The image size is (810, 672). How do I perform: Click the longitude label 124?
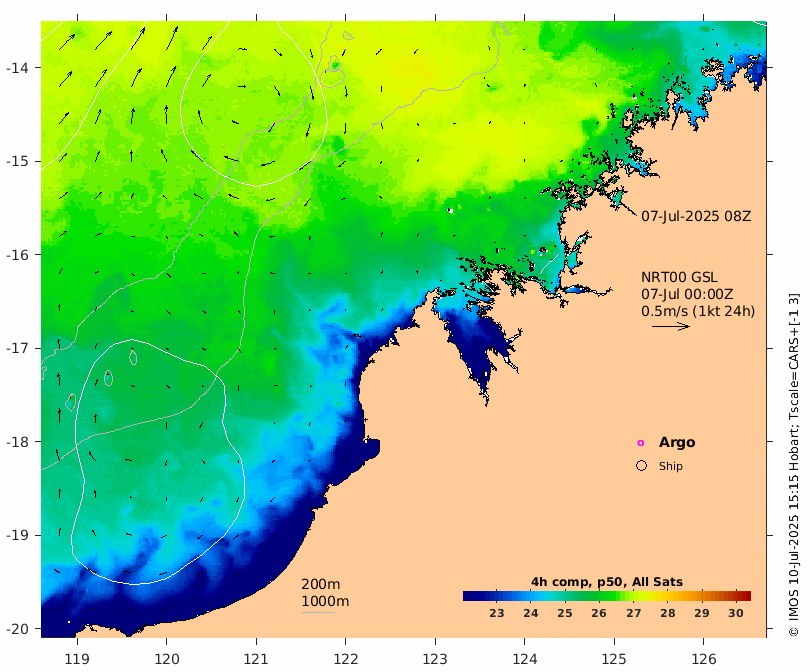525,659
